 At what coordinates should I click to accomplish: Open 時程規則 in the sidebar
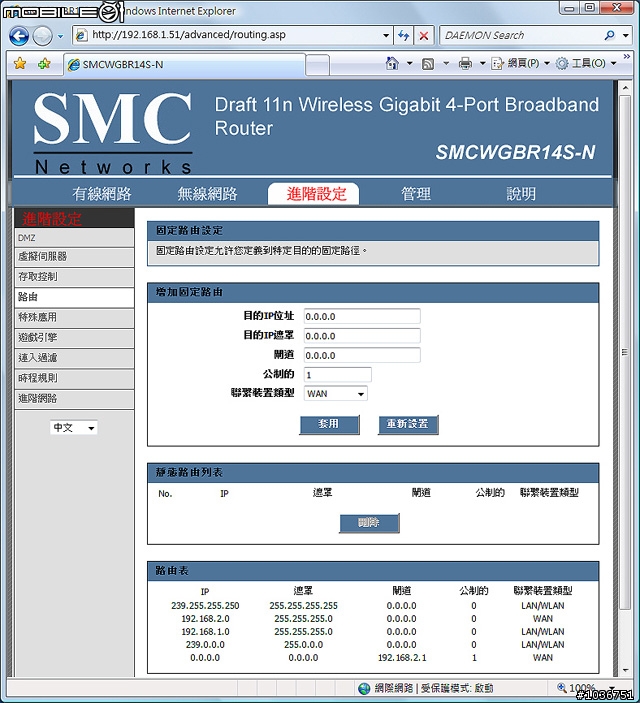click(74, 378)
